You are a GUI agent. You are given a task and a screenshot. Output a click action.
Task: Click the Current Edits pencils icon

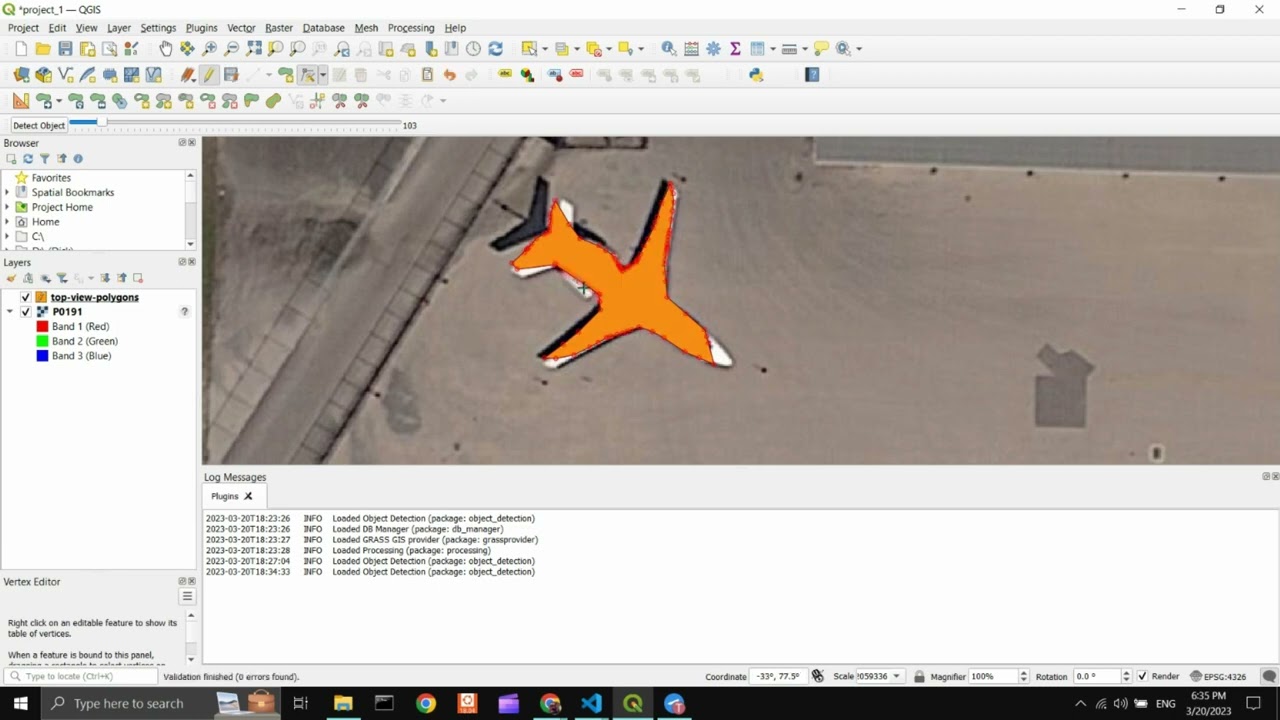point(187,75)
